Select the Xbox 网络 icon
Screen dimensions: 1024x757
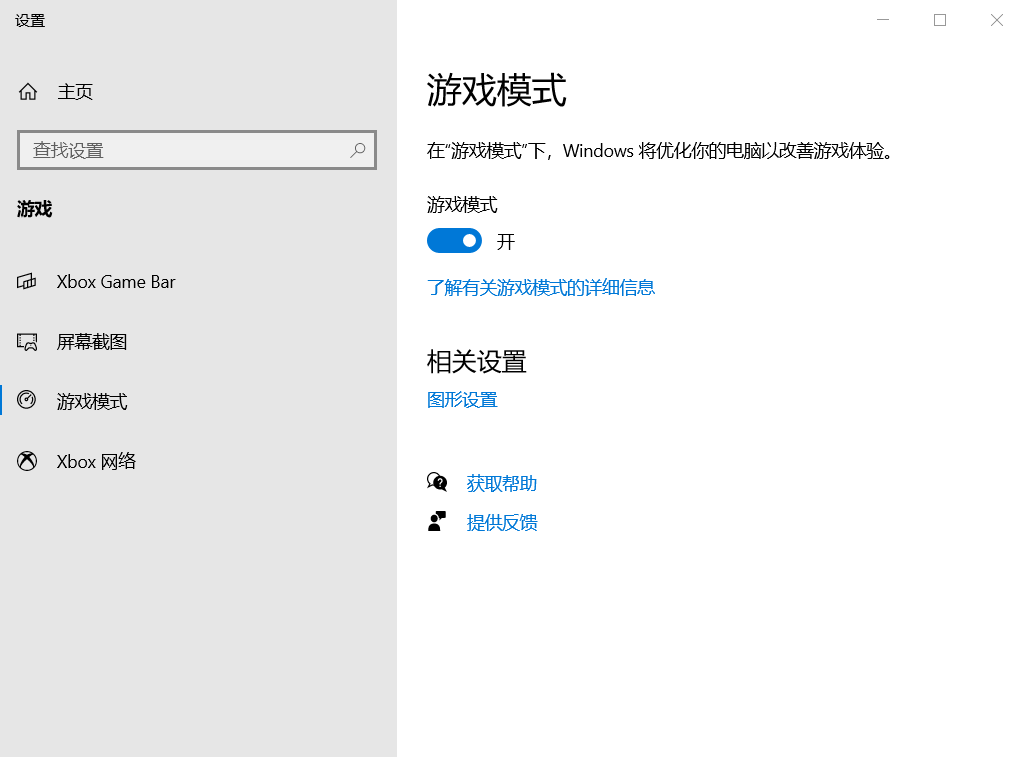point(27,461)
